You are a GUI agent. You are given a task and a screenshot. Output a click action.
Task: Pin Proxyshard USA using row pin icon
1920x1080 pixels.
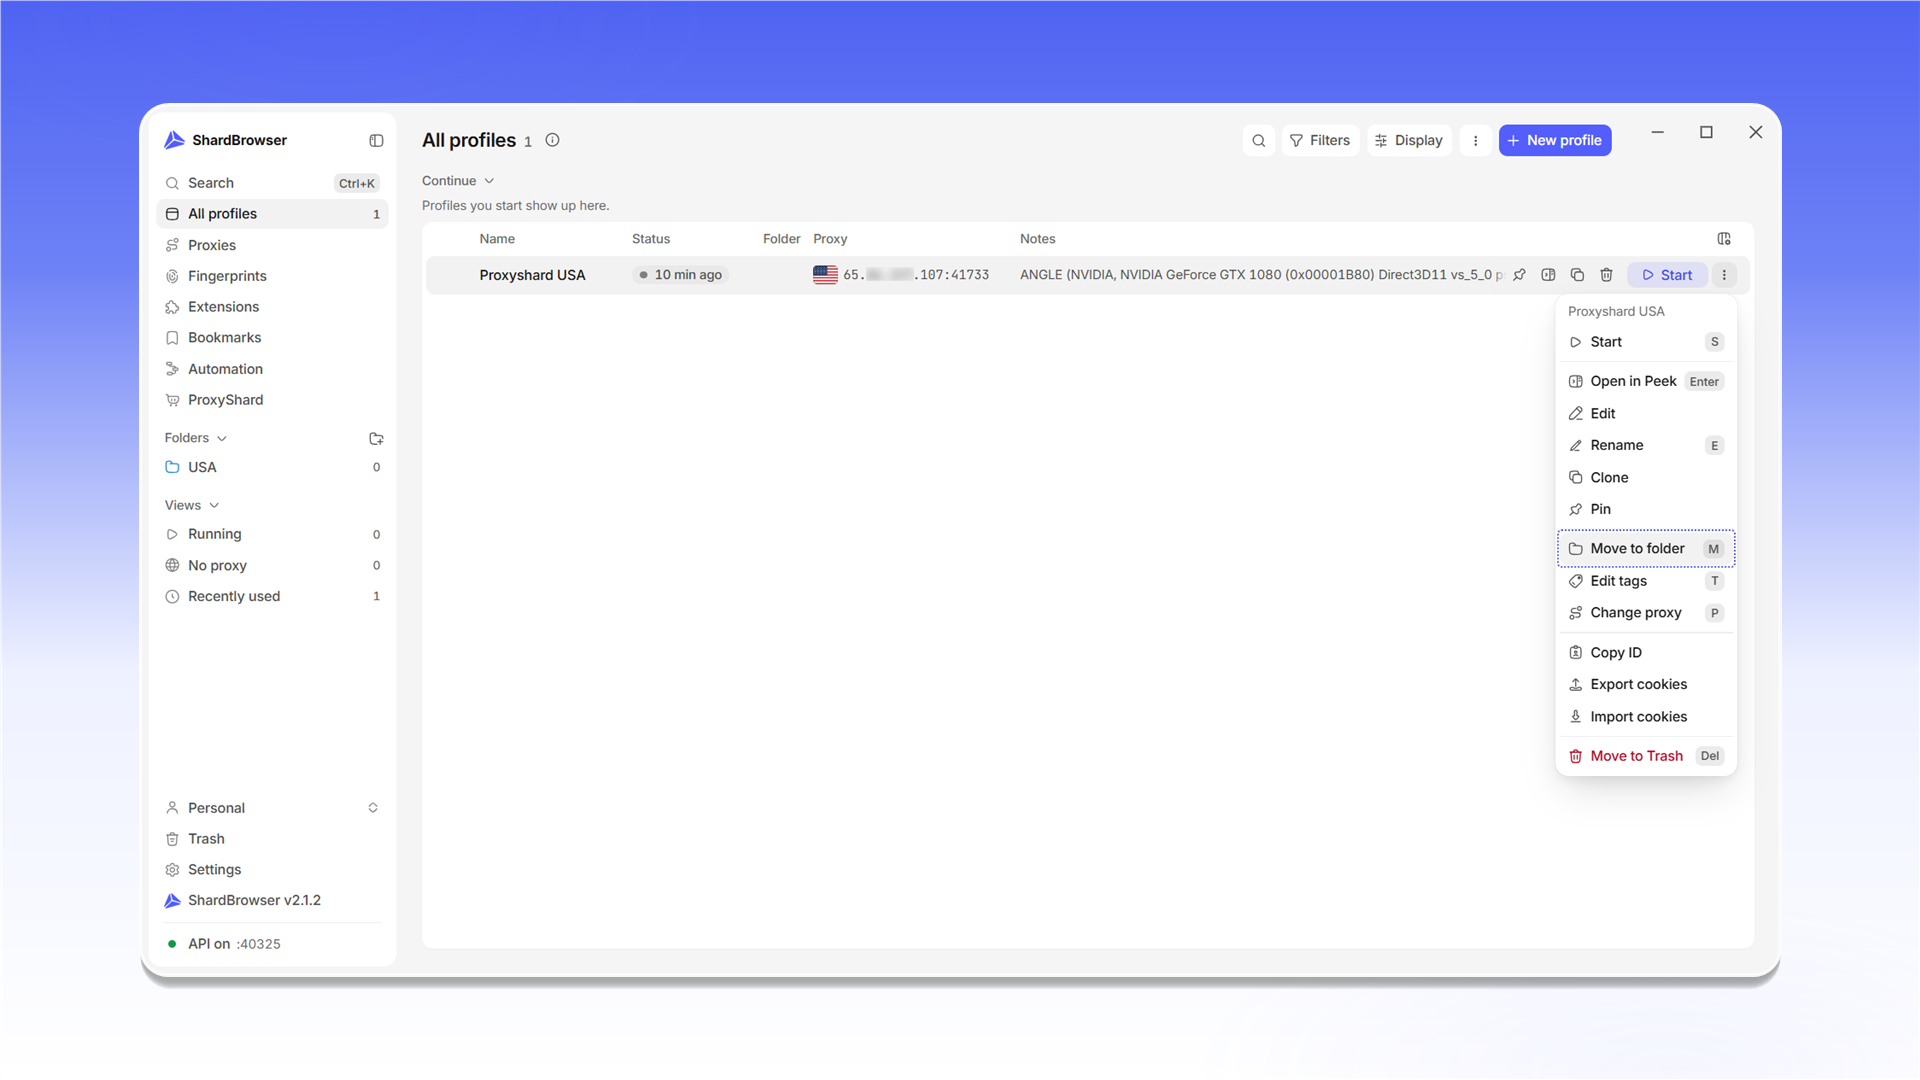[1519, 275]
